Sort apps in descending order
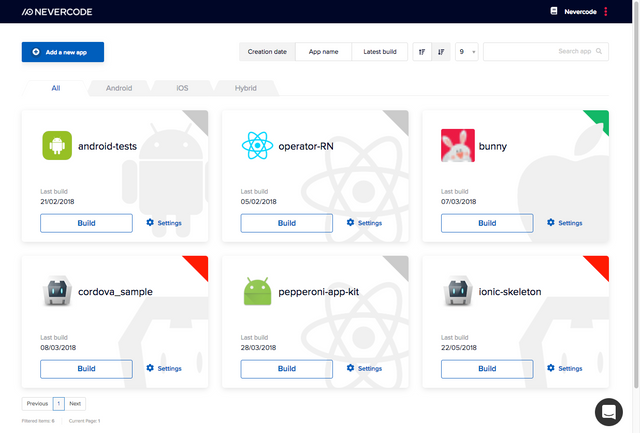The height and width of the screenshot is (433, 640). pos(441,52)
